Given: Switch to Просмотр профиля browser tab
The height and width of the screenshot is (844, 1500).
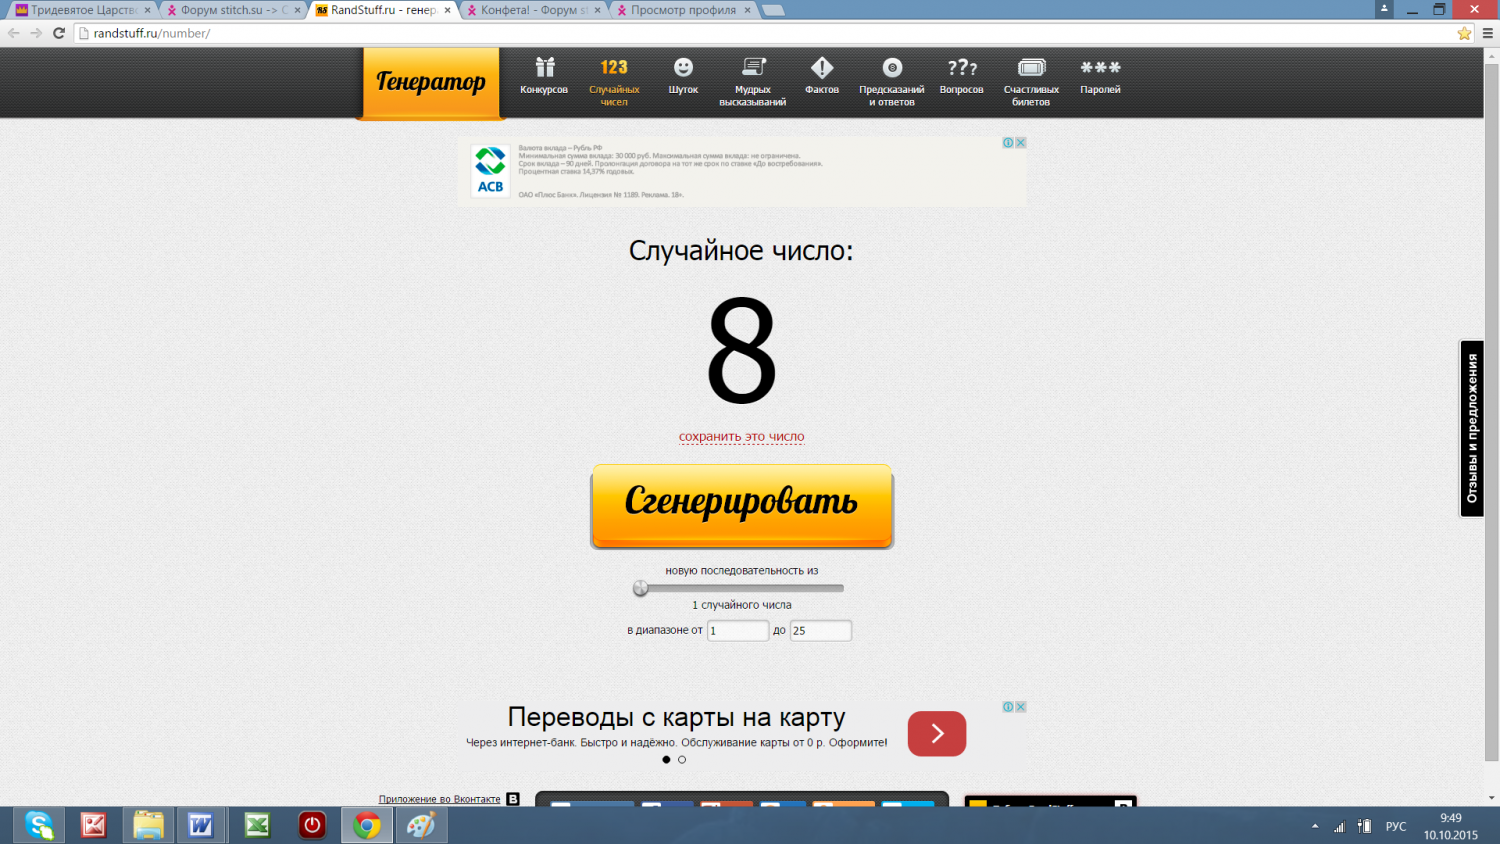Looking at the screenshot, I should (682, 10).
